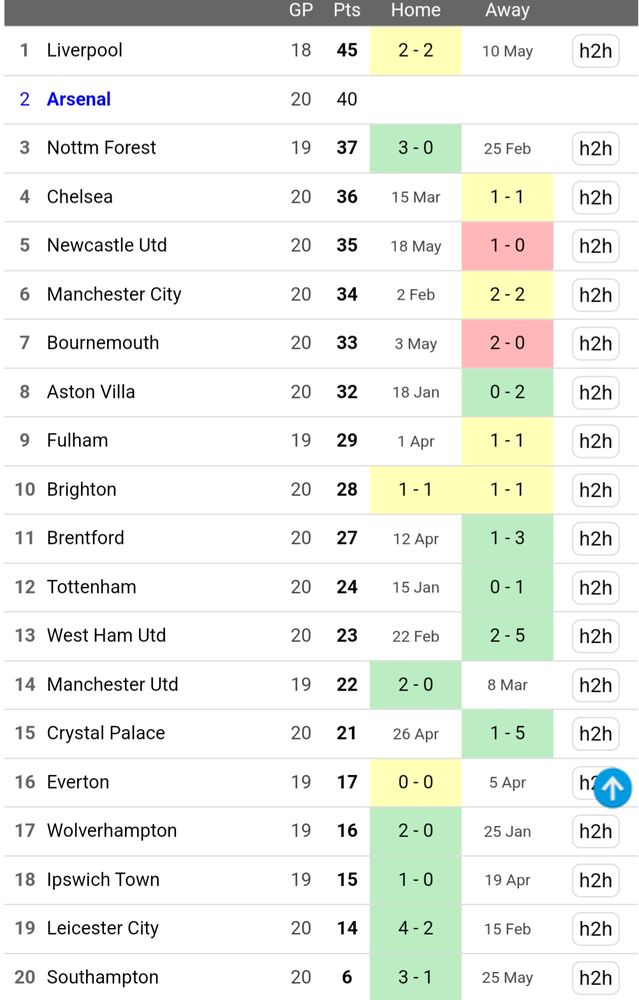
Task: Open h2h for Liverpool row
Action: click(x=595, y=51)
